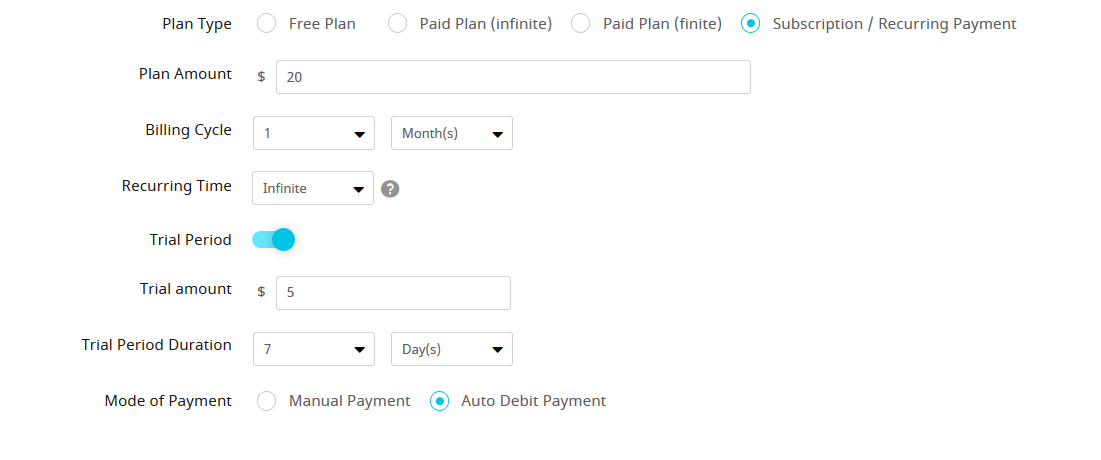The height and width of the screenshot is (460, 1101).
Task: Click the Subscription / Recurring Payment text label
Action: coord(895,24)
